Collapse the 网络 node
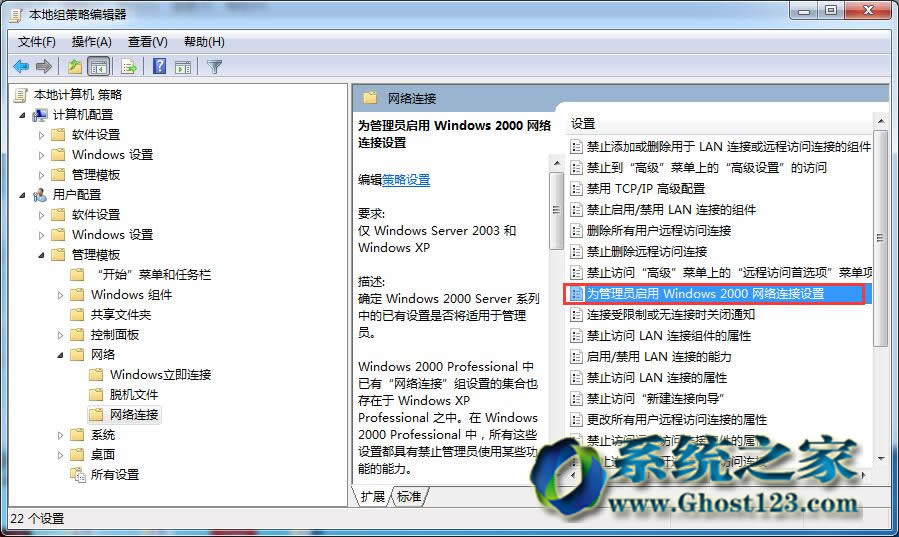Viewport: 899px width, 537px height. [x=60, y=355]
